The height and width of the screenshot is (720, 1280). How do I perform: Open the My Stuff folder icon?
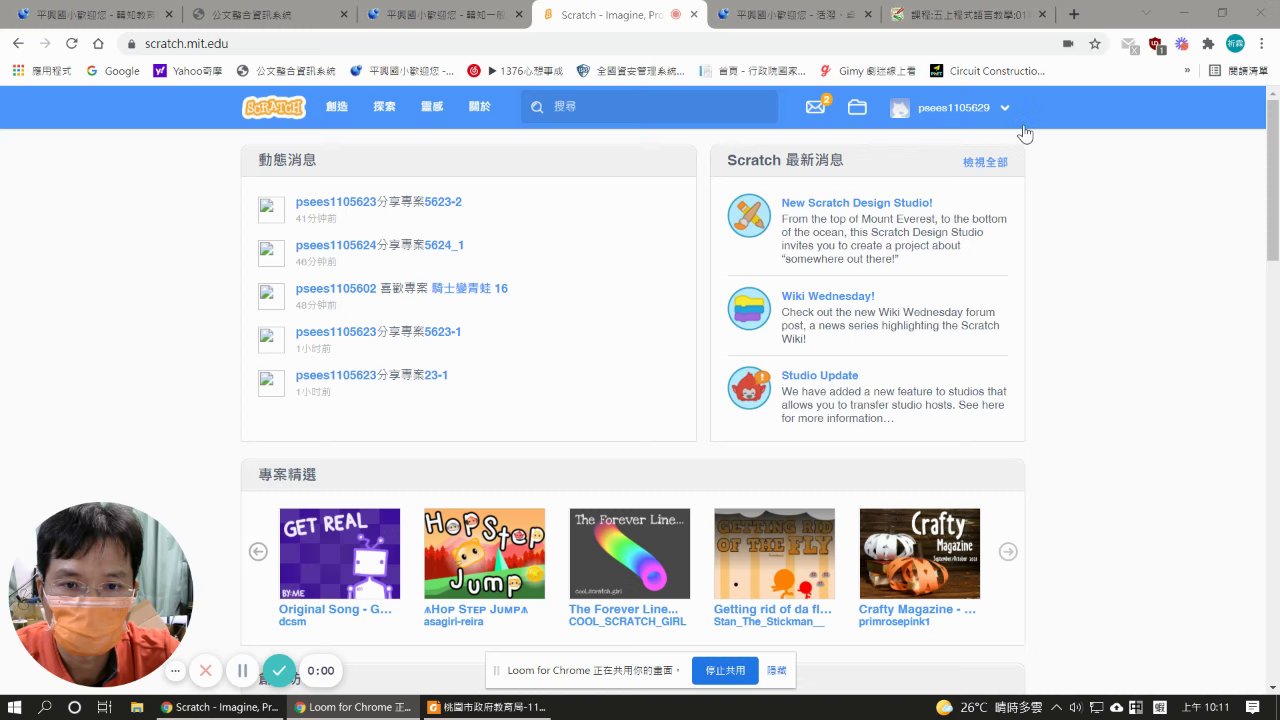click(857, 107)
